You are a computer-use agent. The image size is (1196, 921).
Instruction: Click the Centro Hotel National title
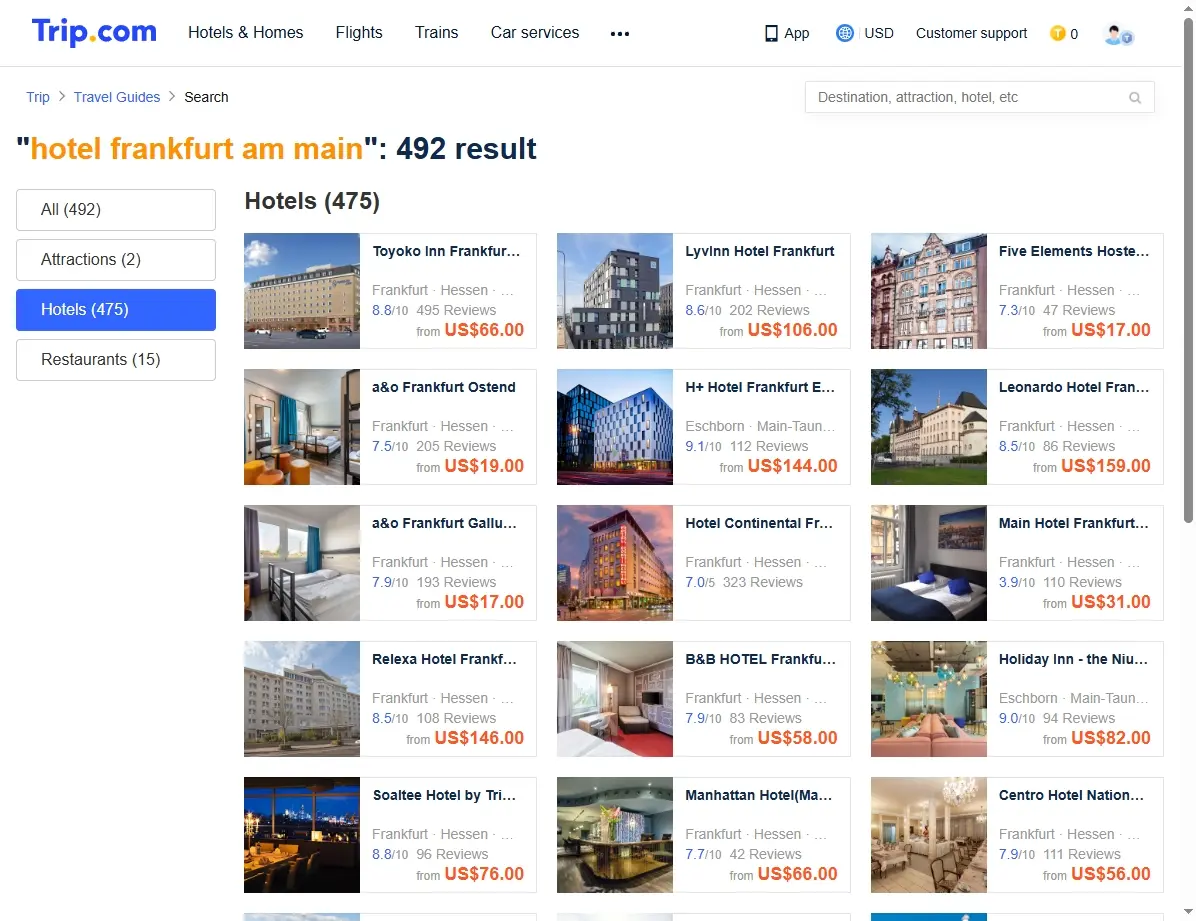[1071, 795]
